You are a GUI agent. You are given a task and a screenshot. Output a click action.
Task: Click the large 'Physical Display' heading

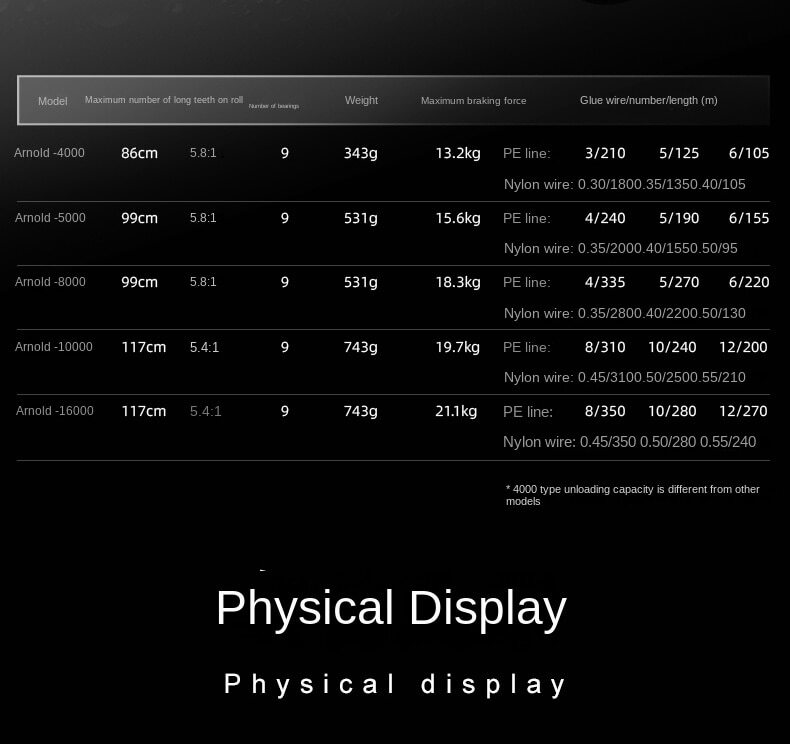click(391, 609)
